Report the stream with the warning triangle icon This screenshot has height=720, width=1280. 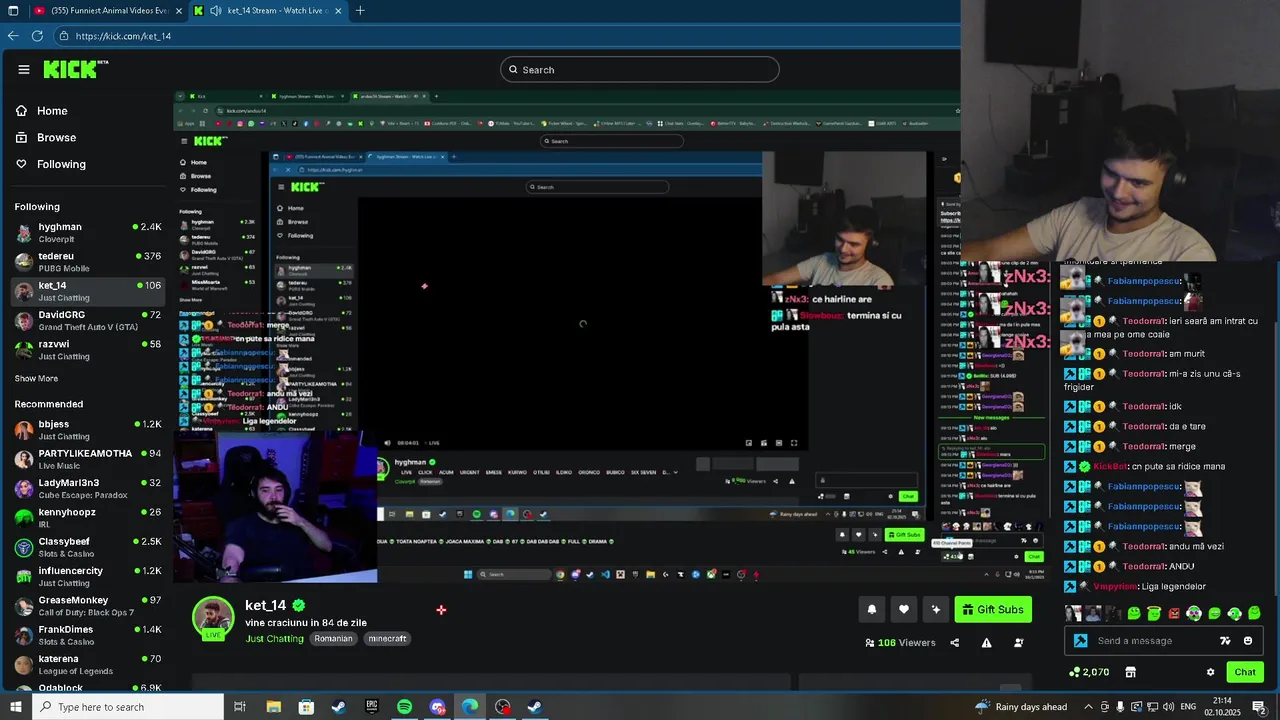tap(986, 643)
